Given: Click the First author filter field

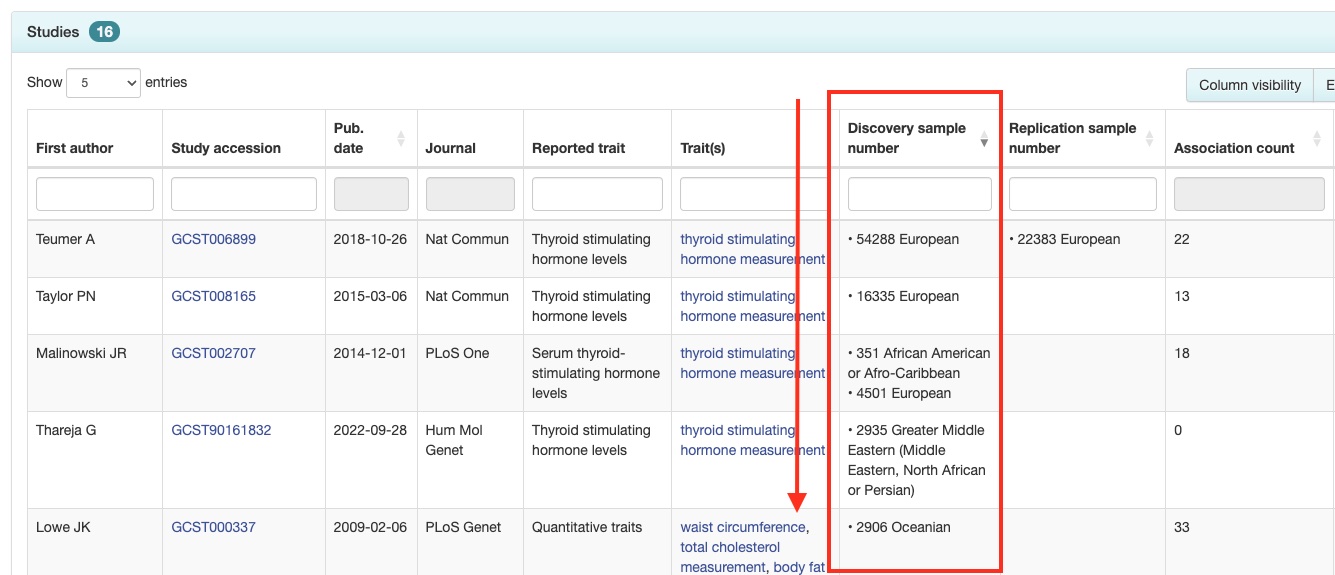Looking at the screenshot, I should tap(95, 194).
